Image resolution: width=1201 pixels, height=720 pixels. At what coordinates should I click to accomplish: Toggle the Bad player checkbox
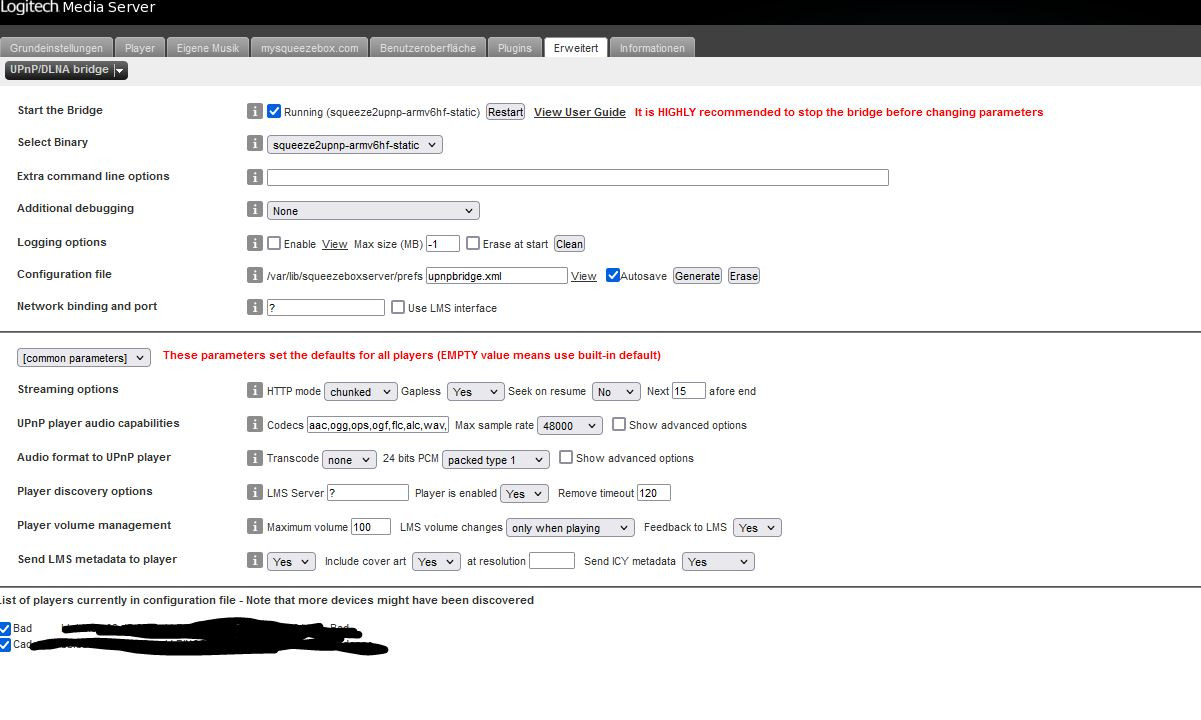5,628
